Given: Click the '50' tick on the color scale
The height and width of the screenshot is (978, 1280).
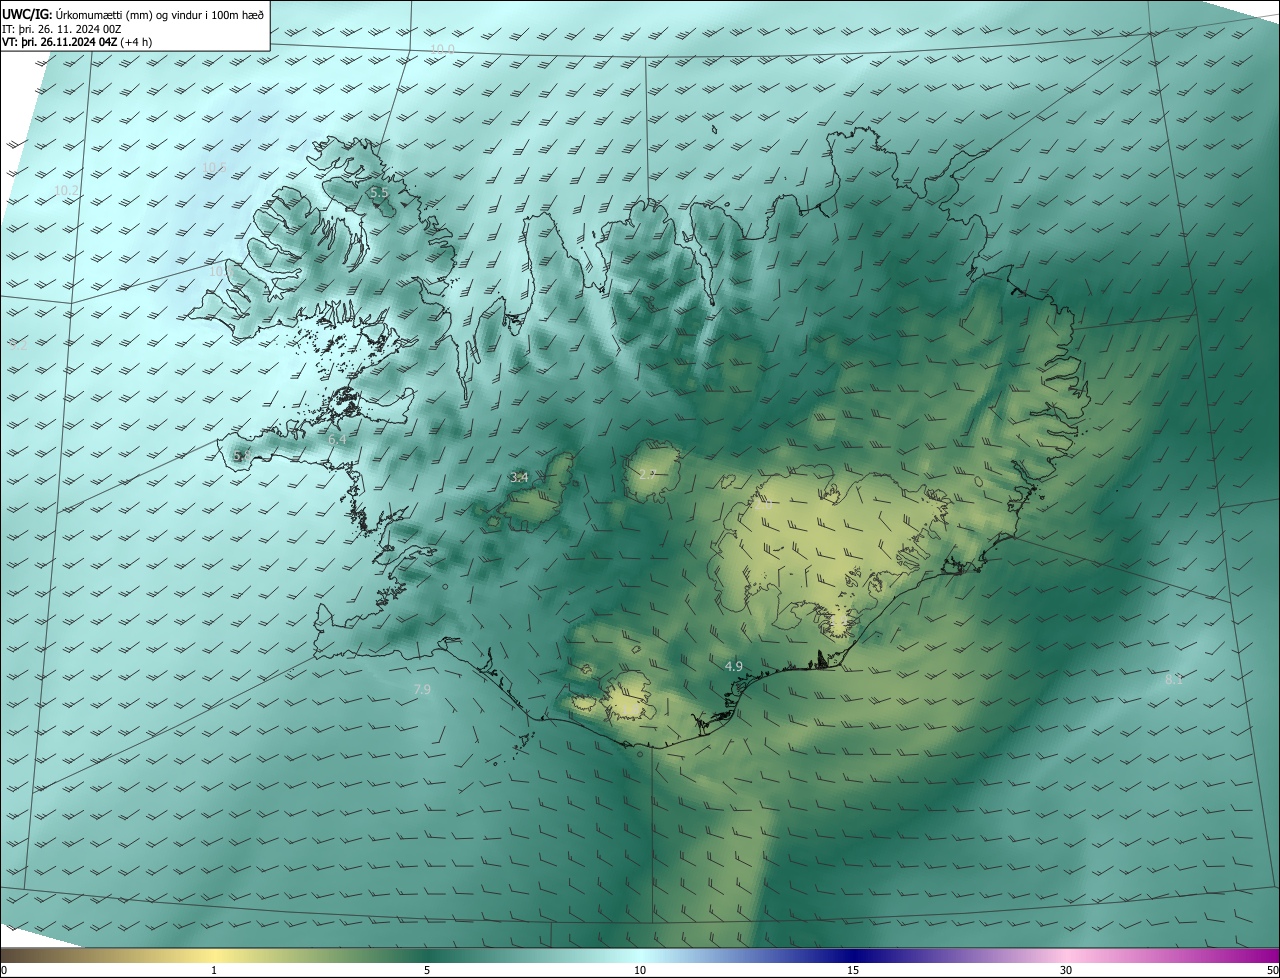Looking at the screenshot, I should click(1272, 970).
